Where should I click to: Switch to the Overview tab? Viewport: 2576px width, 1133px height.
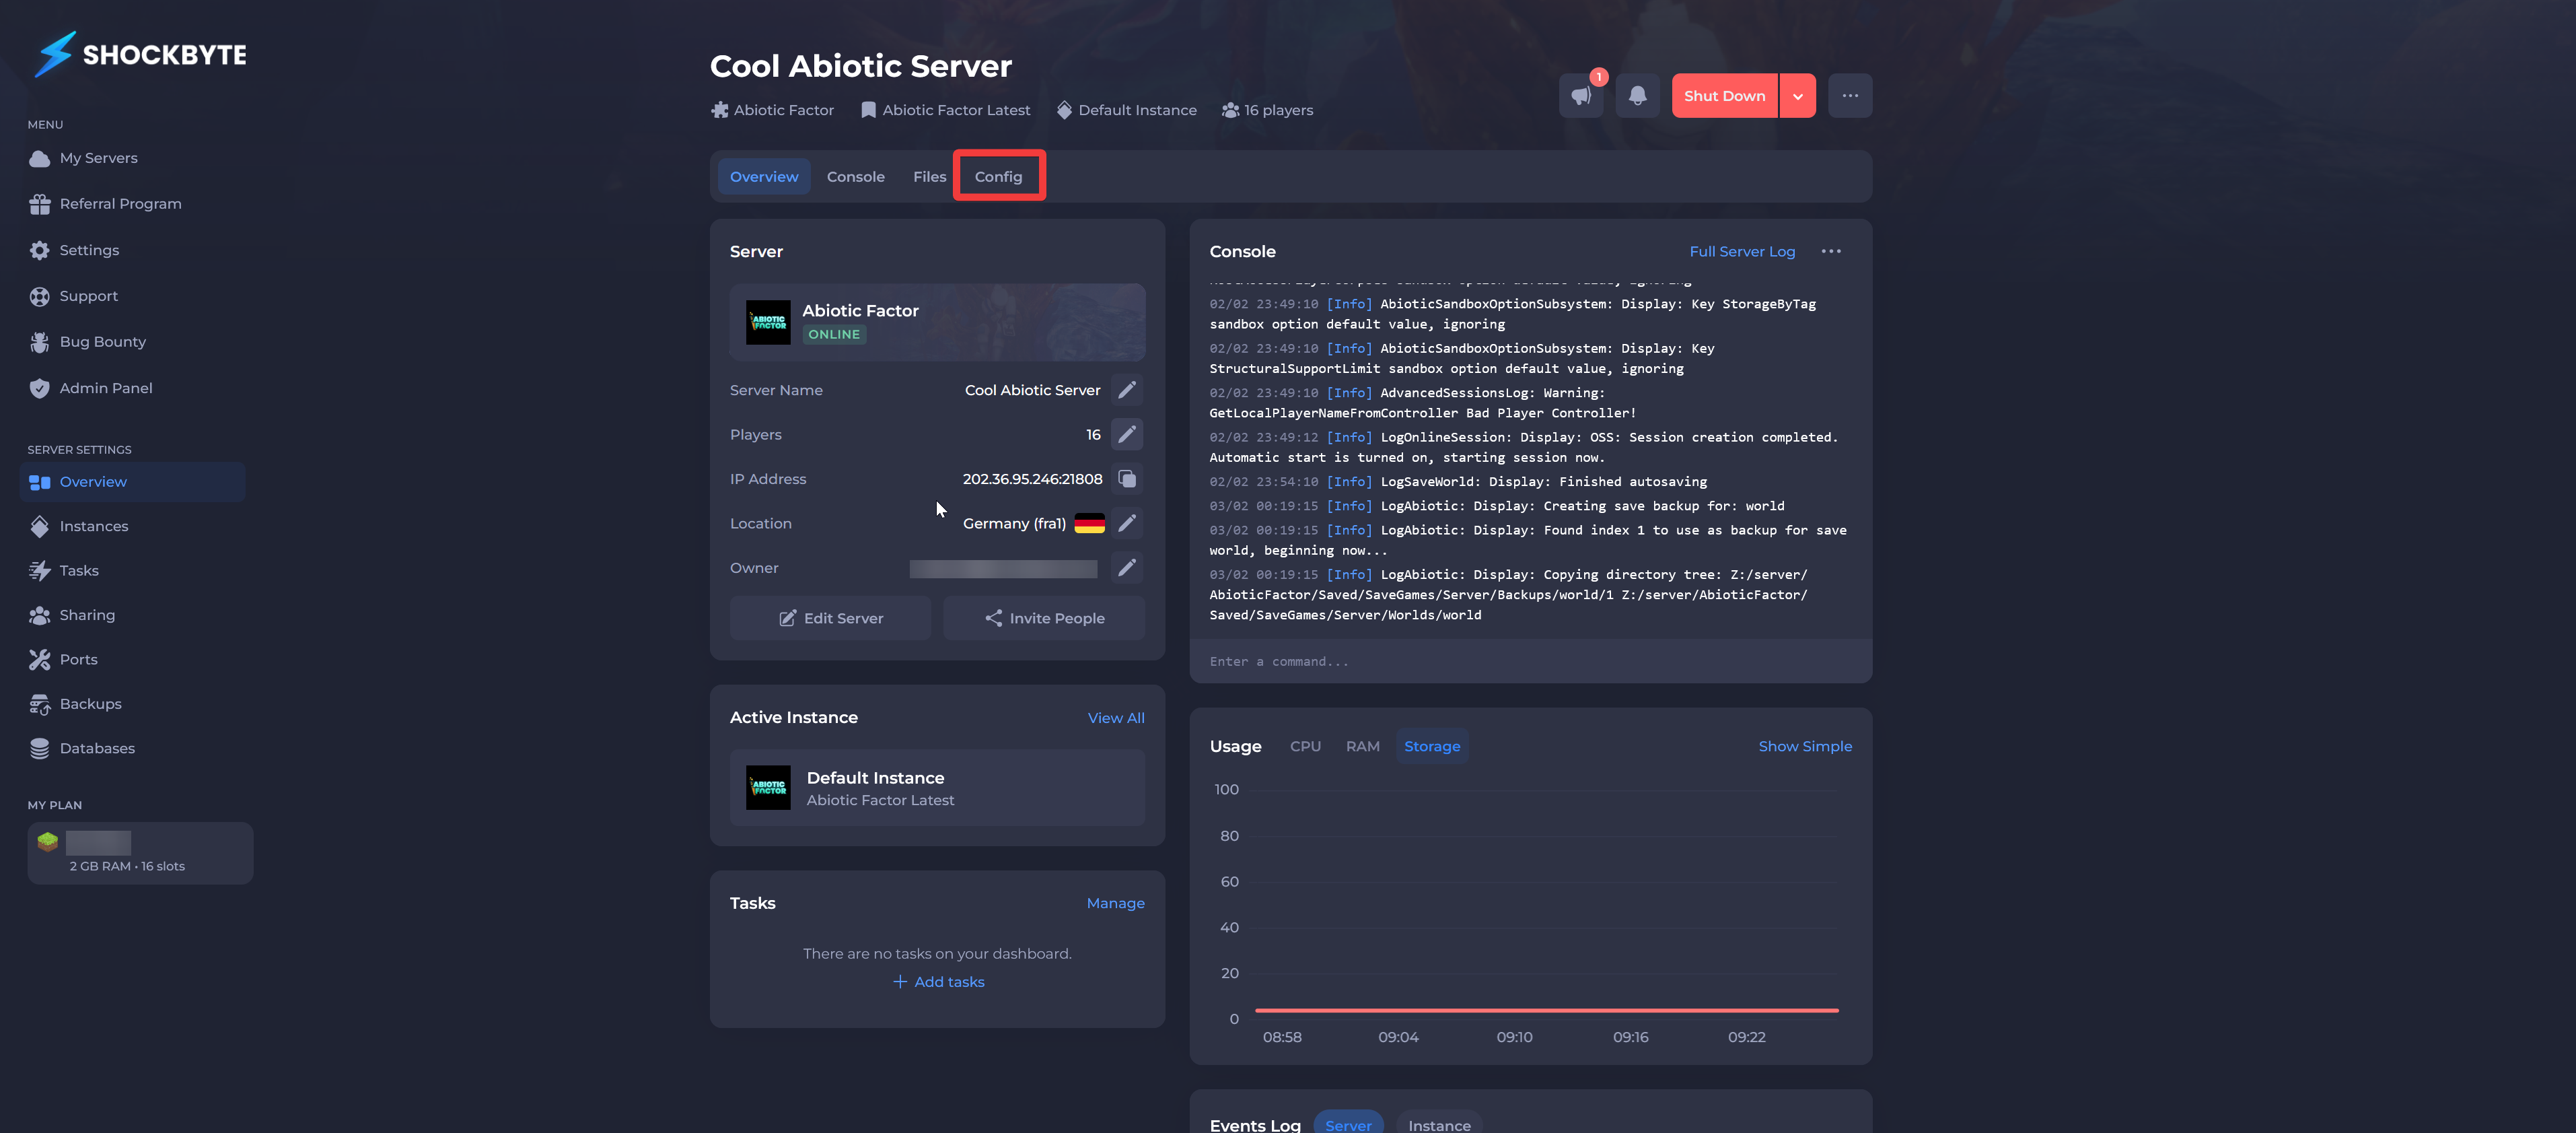(764, 177)
